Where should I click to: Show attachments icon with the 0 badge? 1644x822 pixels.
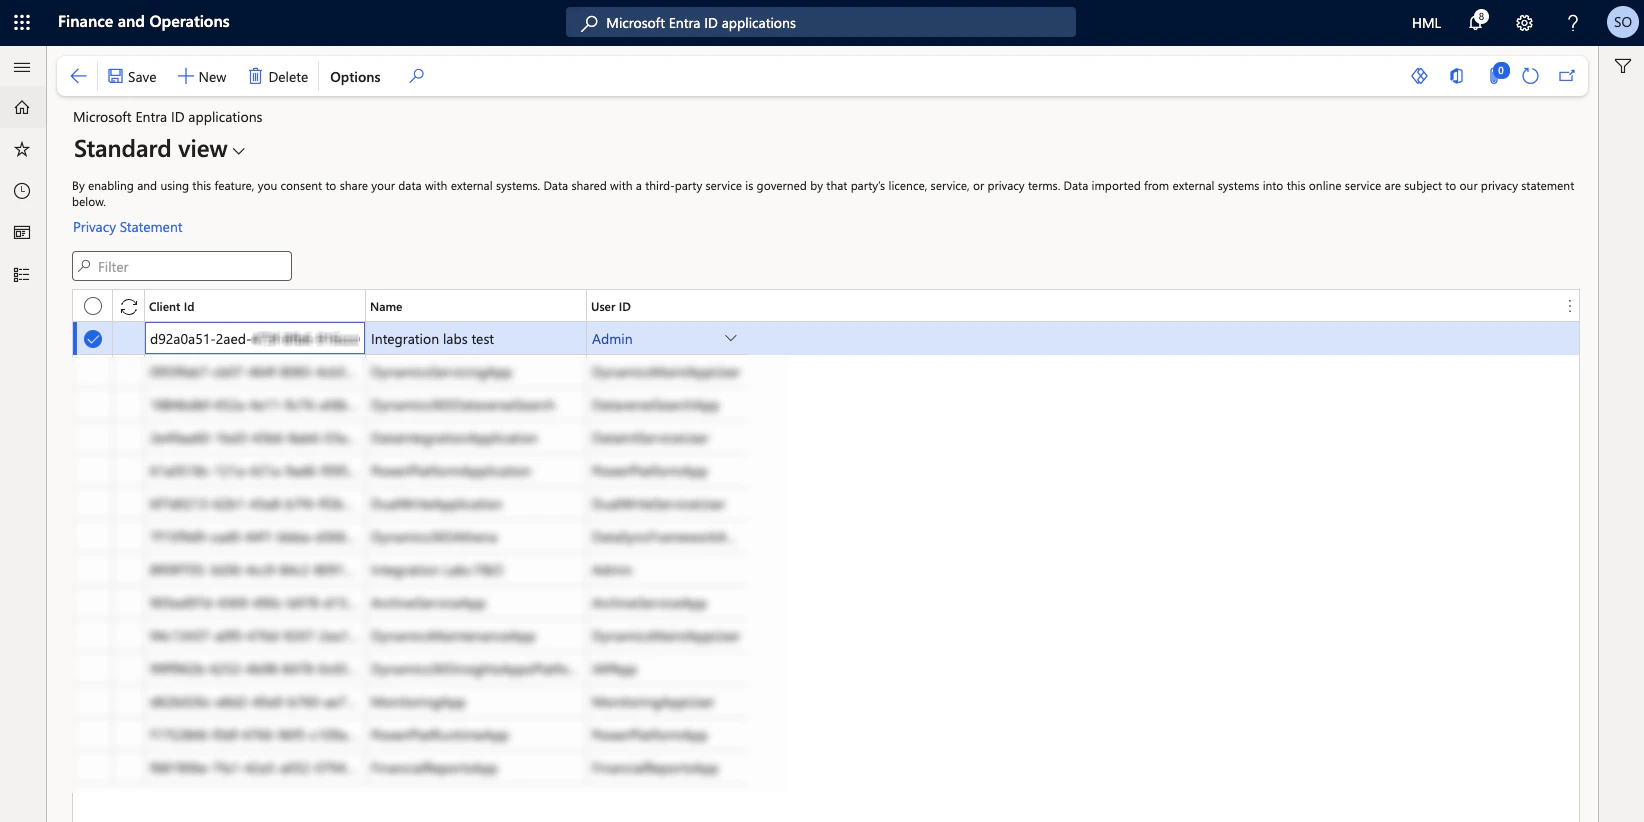pyautogui.click(x=1497, y=75)
